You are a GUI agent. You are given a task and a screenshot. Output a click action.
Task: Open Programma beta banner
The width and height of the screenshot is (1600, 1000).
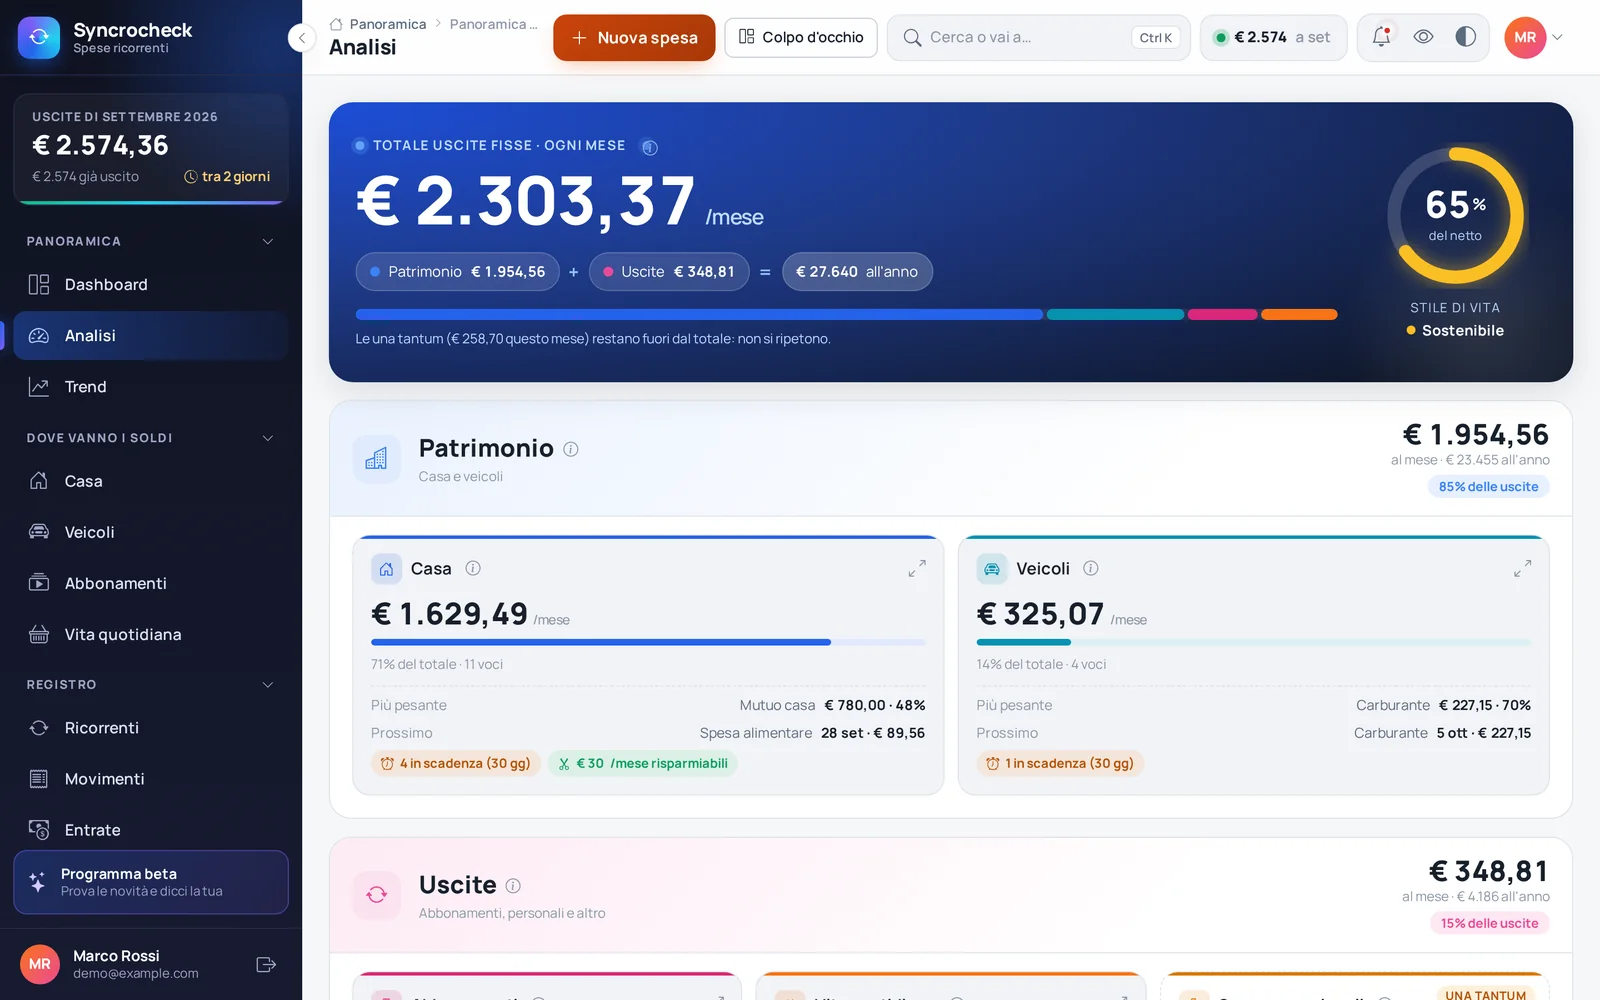151,882
